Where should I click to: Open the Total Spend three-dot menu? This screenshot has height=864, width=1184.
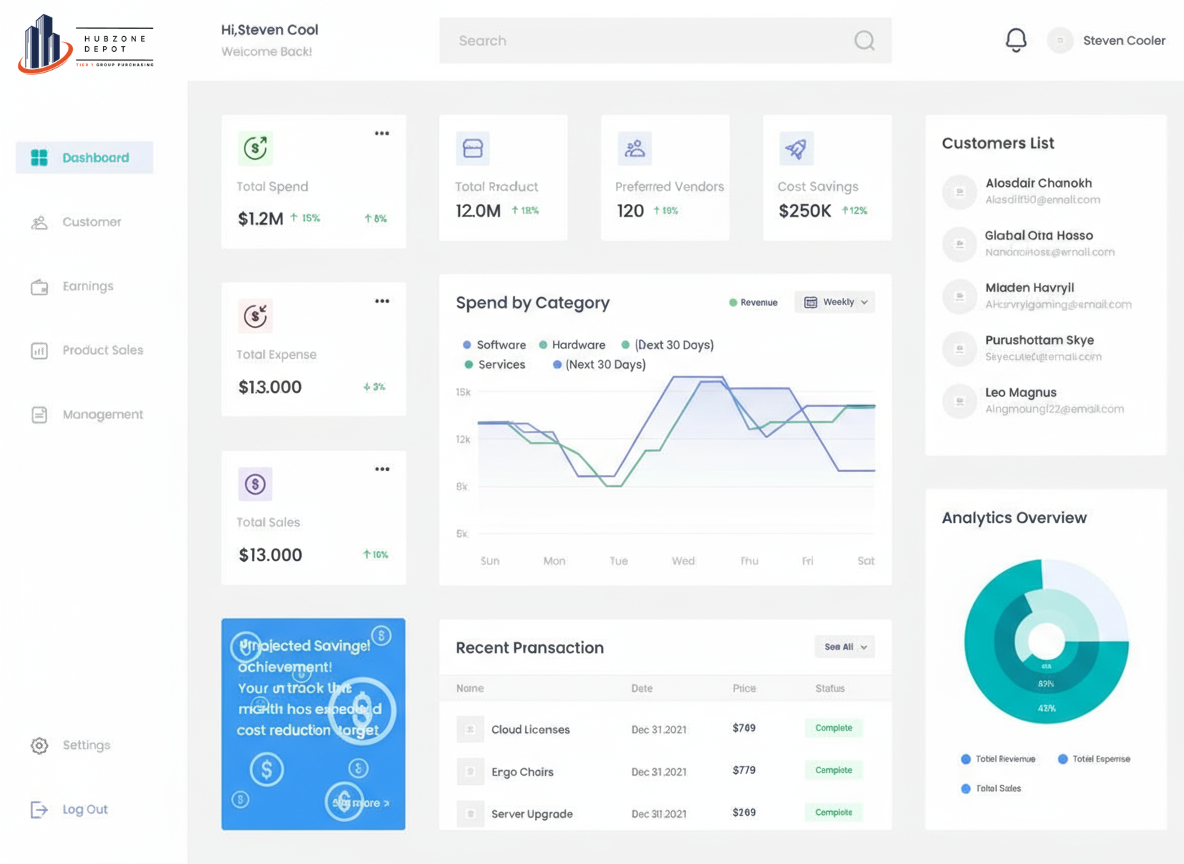[x=382, y=133]
